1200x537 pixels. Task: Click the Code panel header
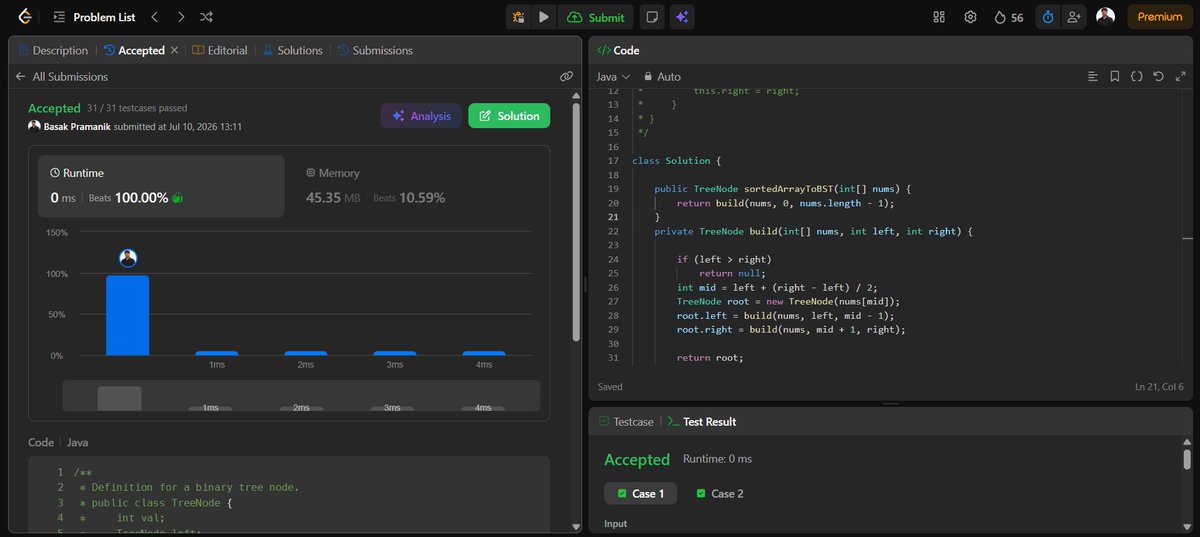(618, 50)
